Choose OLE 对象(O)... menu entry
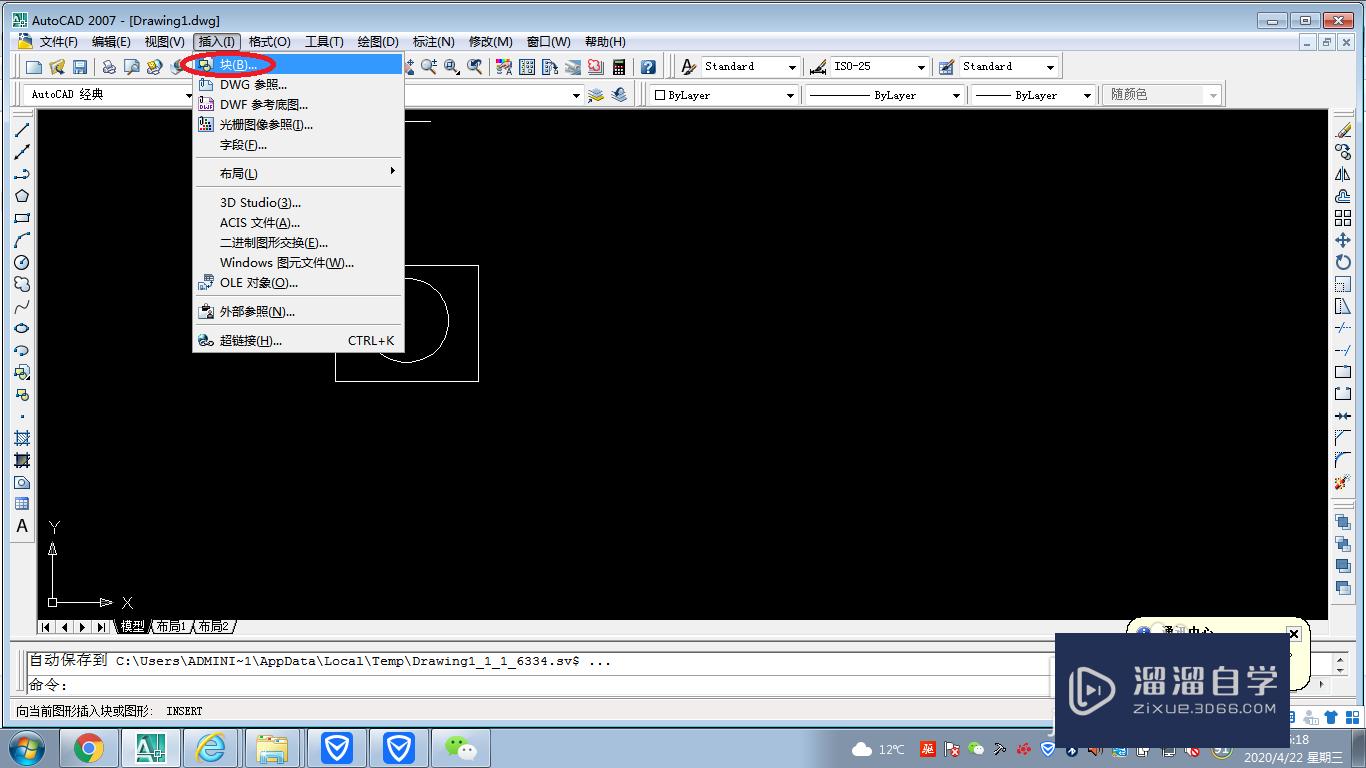Viewport: 1366px width, 768px height. pos(298,282)
